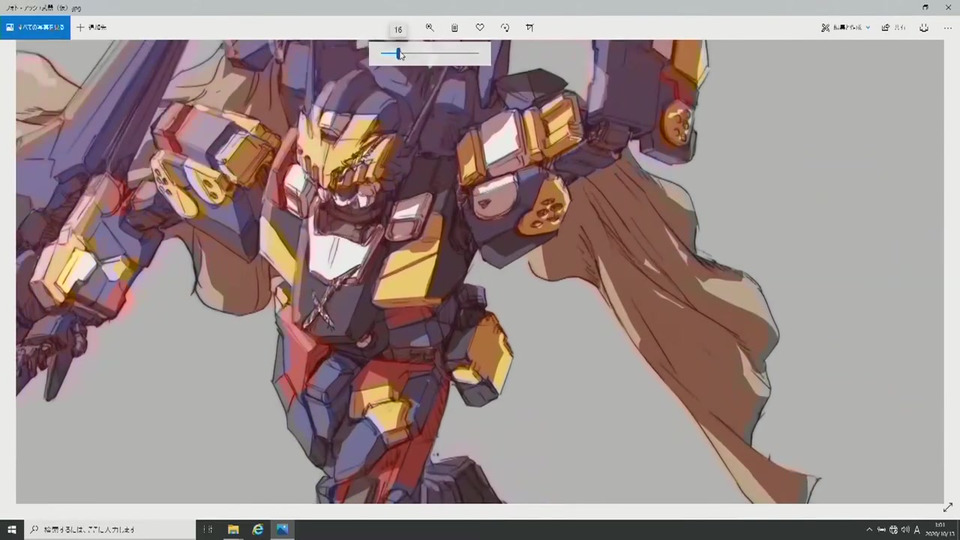Go back to See all photos

click(x=35, y=28)
